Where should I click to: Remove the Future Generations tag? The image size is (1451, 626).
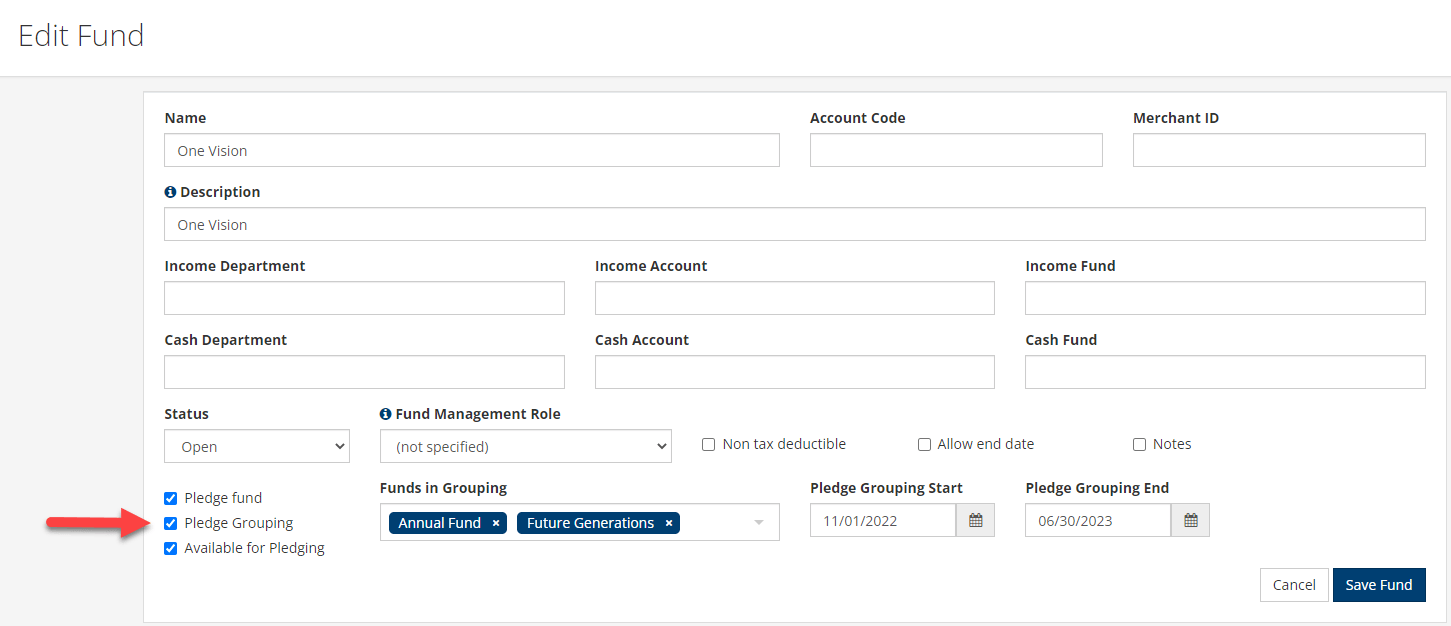click(668, 522)
